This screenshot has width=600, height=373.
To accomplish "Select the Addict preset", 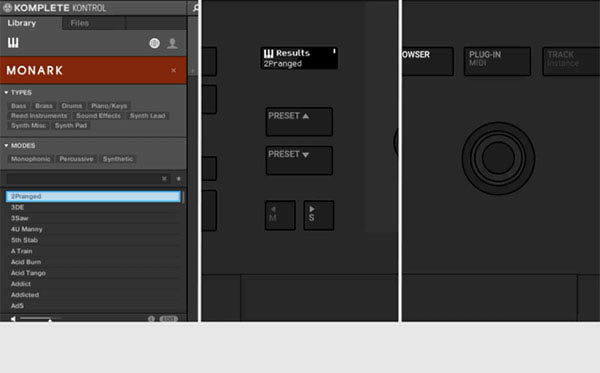I will pyautogui.click(x=93, y=284).
